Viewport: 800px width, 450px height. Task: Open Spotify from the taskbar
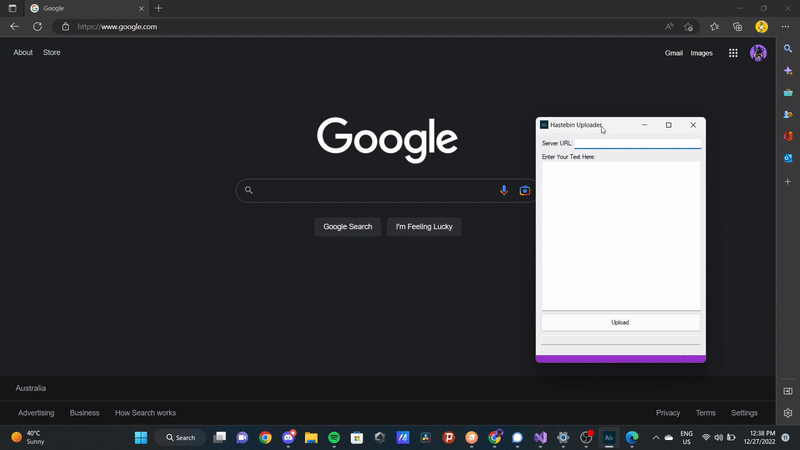[x=334, y=438]
